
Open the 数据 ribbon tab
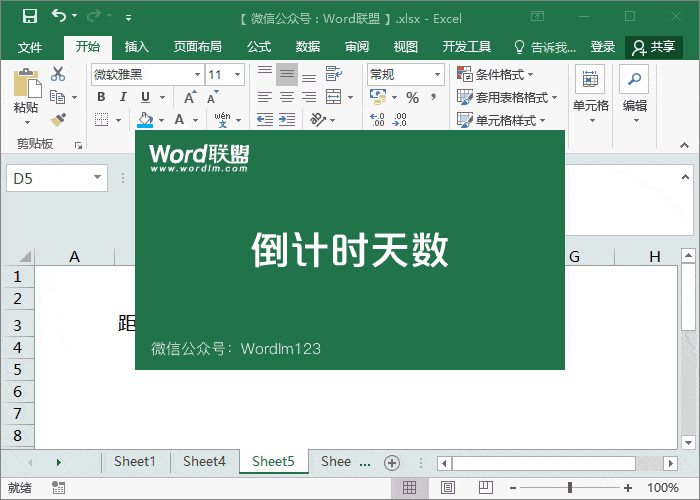[x=308, y=47]
